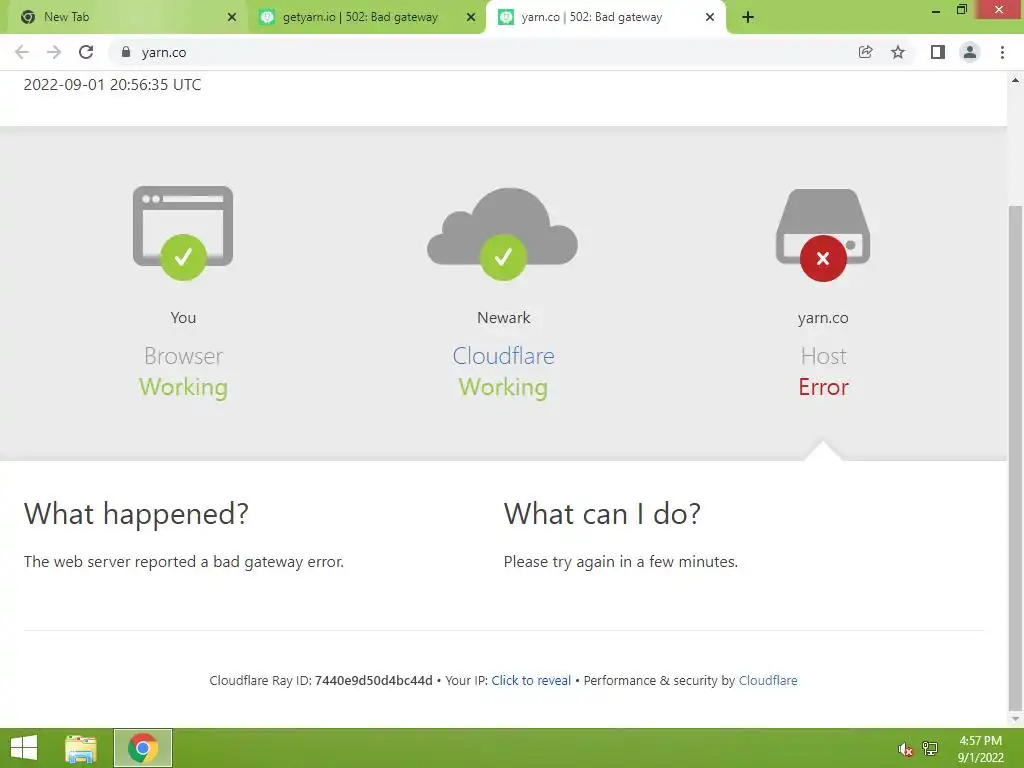
Task: Bookmark this tab with star
Action: coord(898,52)
